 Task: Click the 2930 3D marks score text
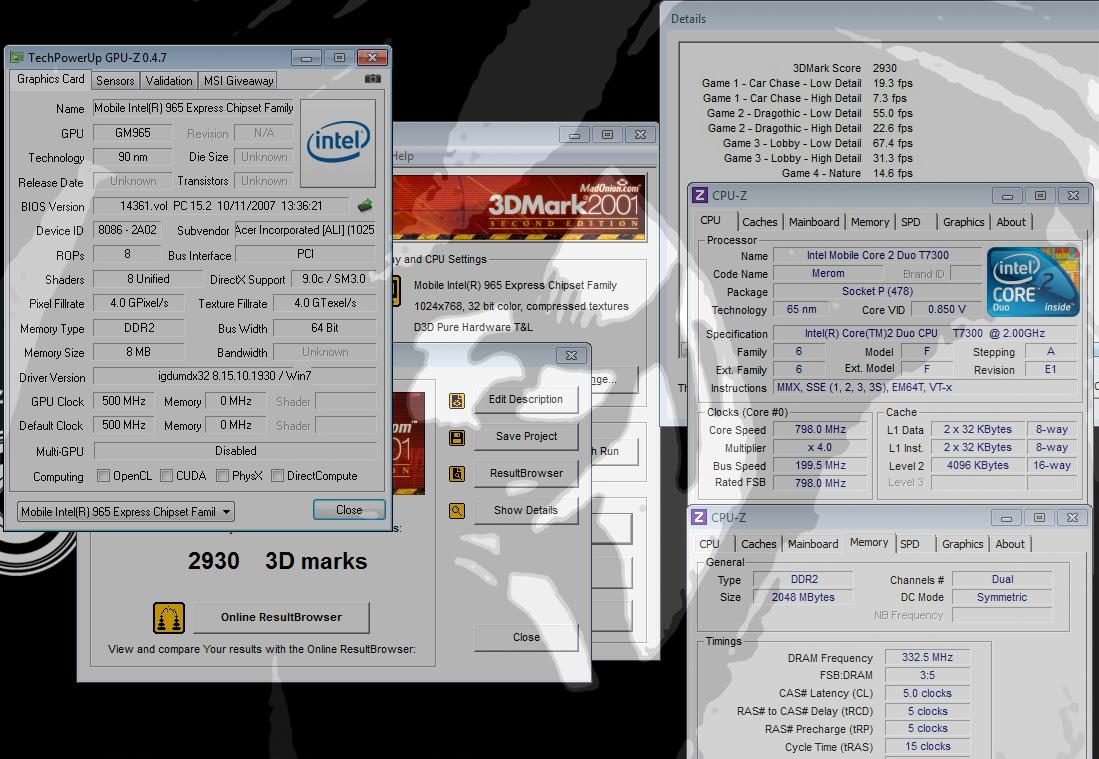(x=278, y=561)
